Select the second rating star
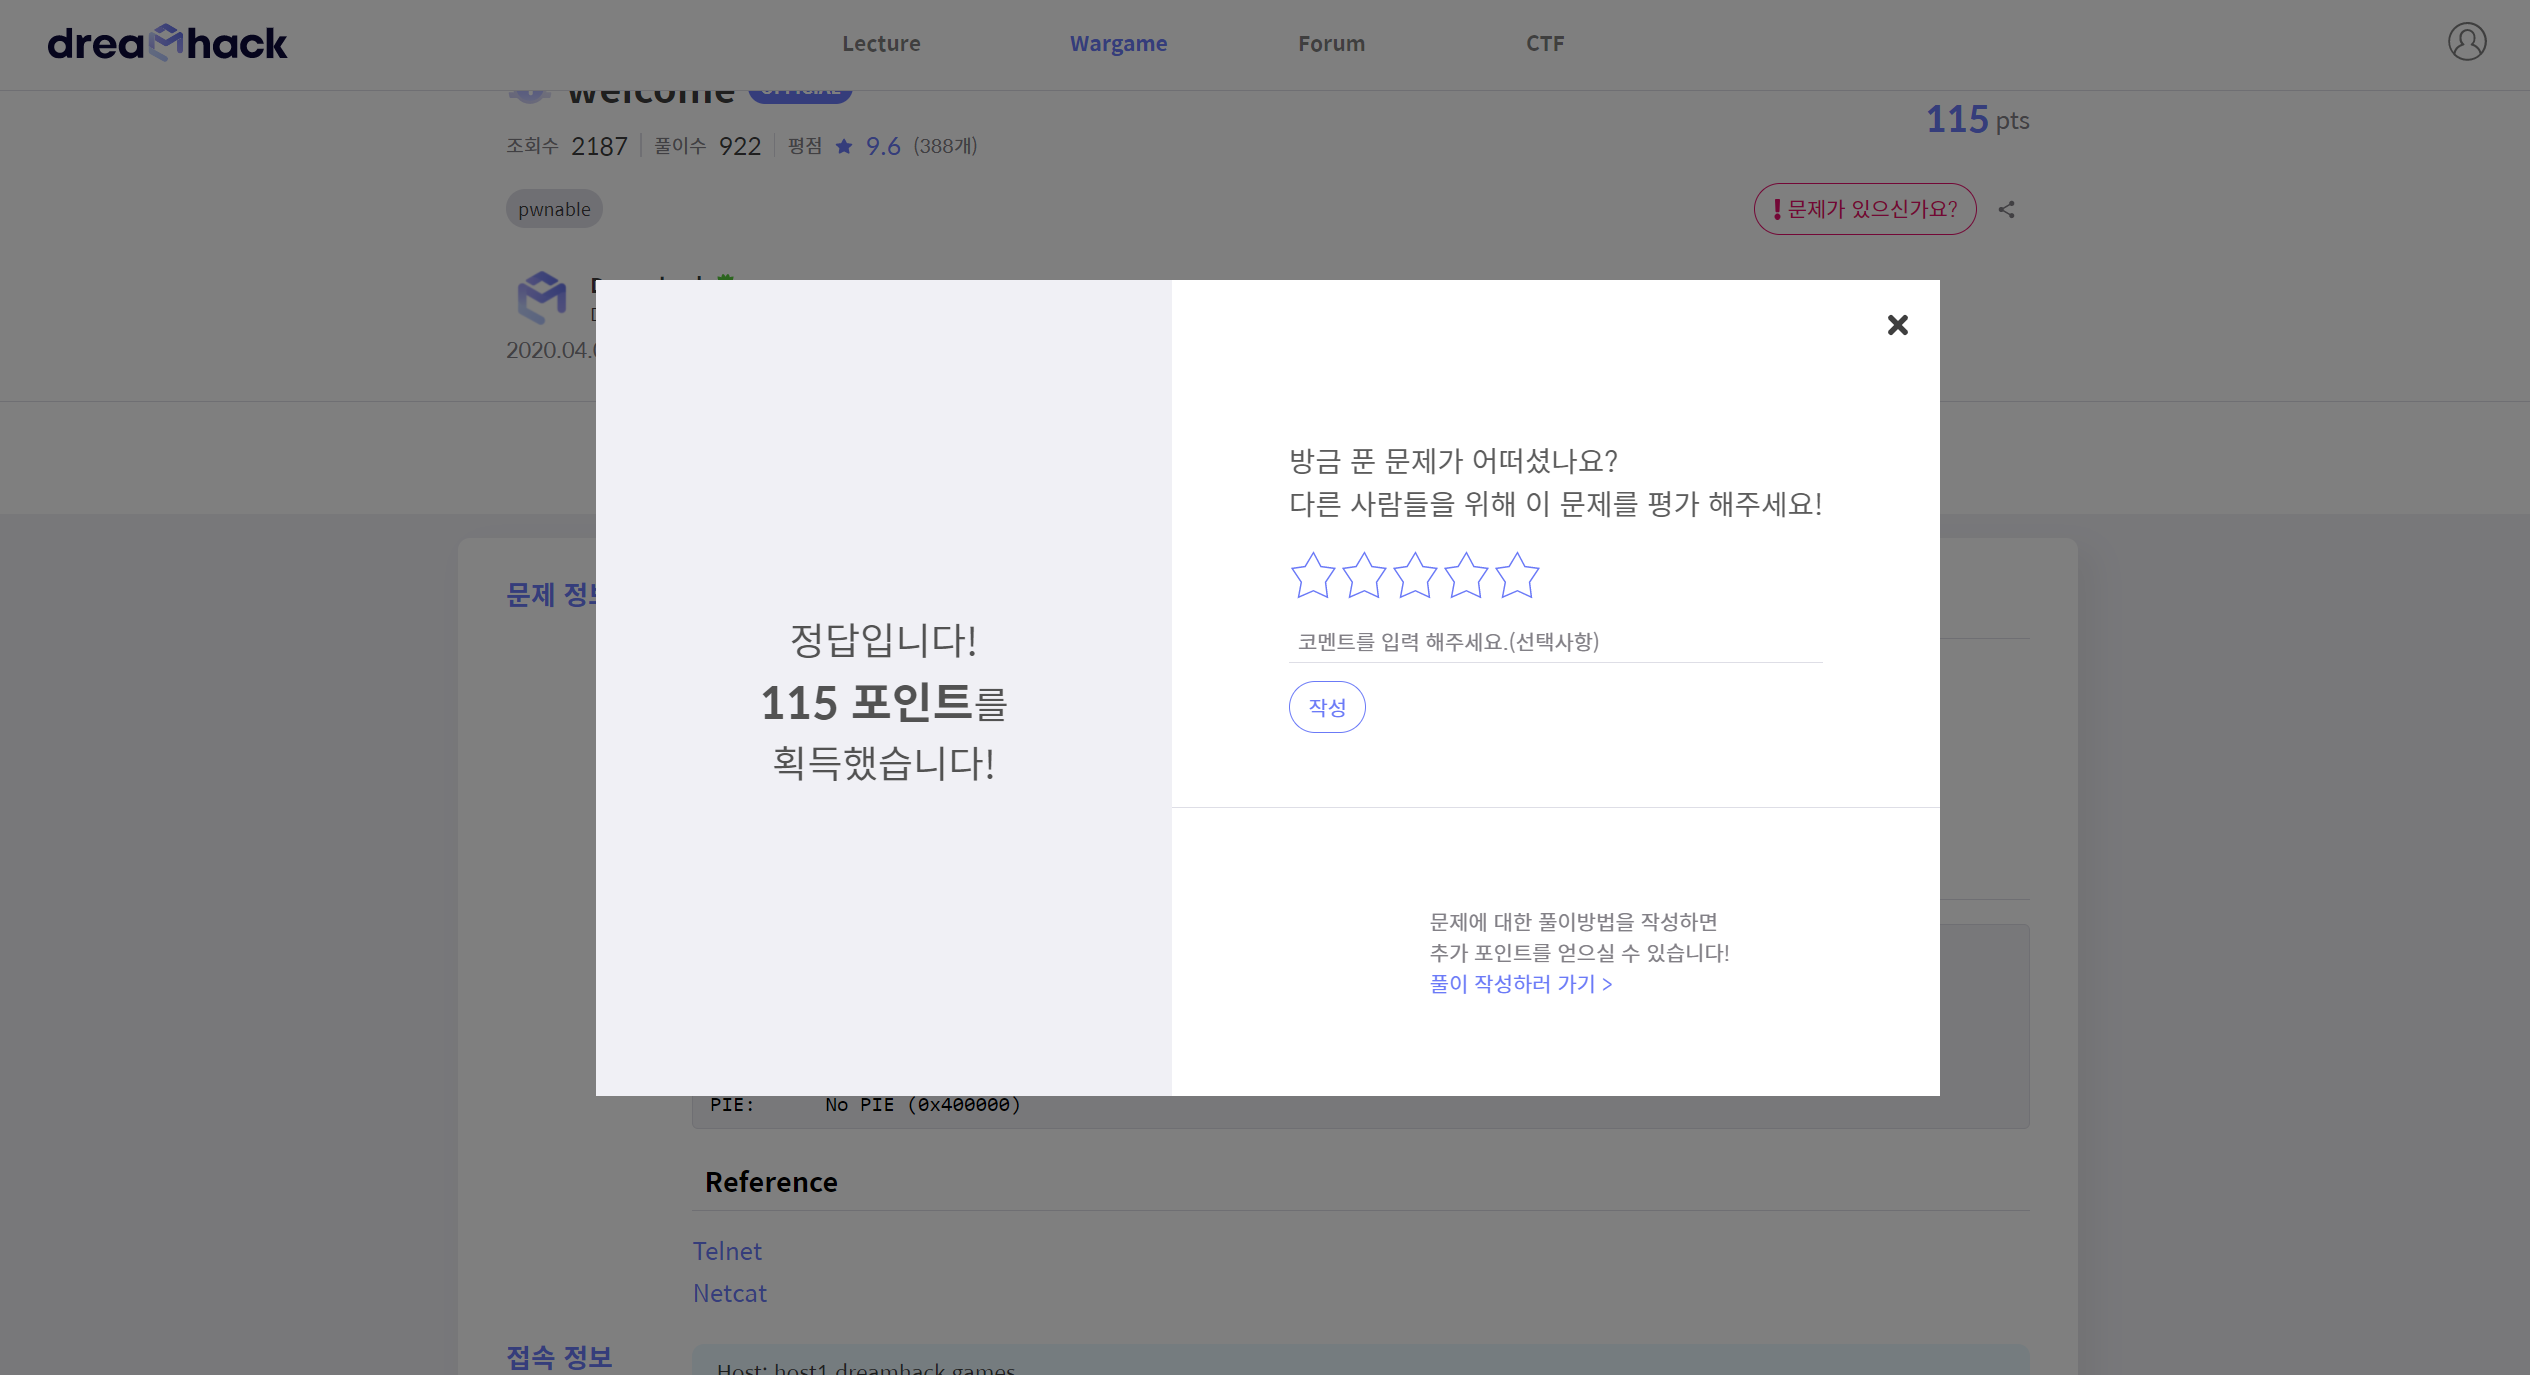The image size is (2530, 1375). pos(1364,576)
